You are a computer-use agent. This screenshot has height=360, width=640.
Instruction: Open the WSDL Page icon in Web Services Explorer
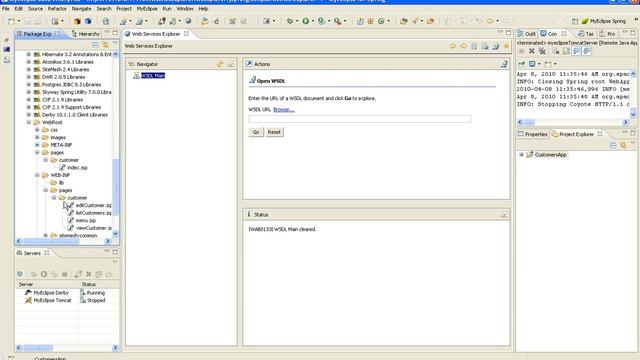pyautogui.click(x=496, y=46)
